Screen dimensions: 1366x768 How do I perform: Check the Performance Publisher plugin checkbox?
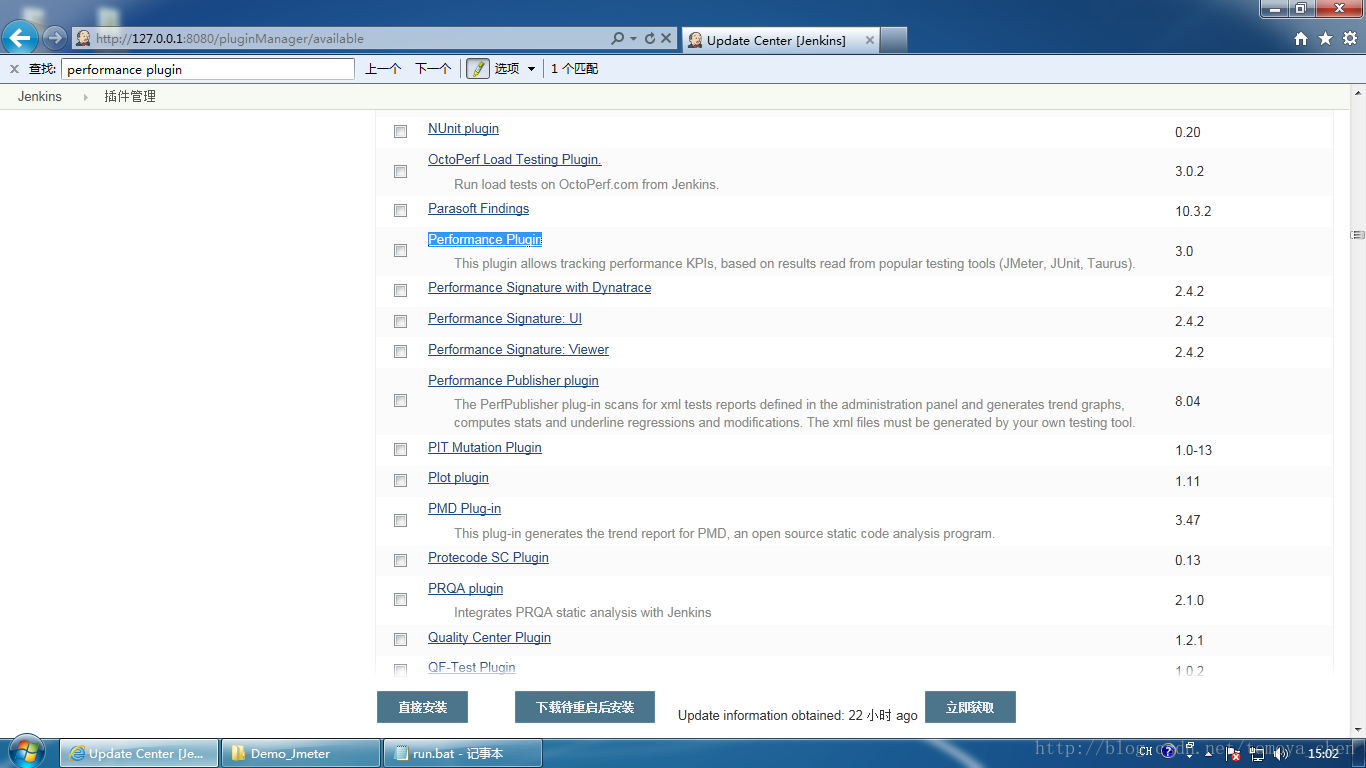click(400, 400)
